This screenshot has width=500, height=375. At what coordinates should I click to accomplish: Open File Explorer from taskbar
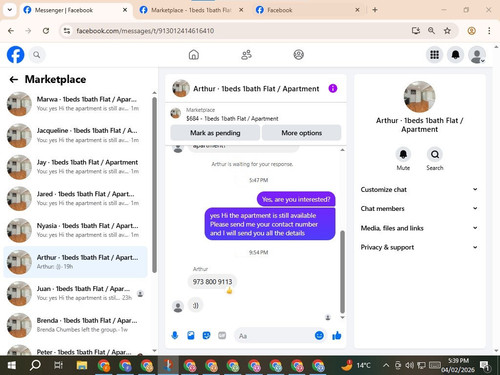(x=82, y=365)
